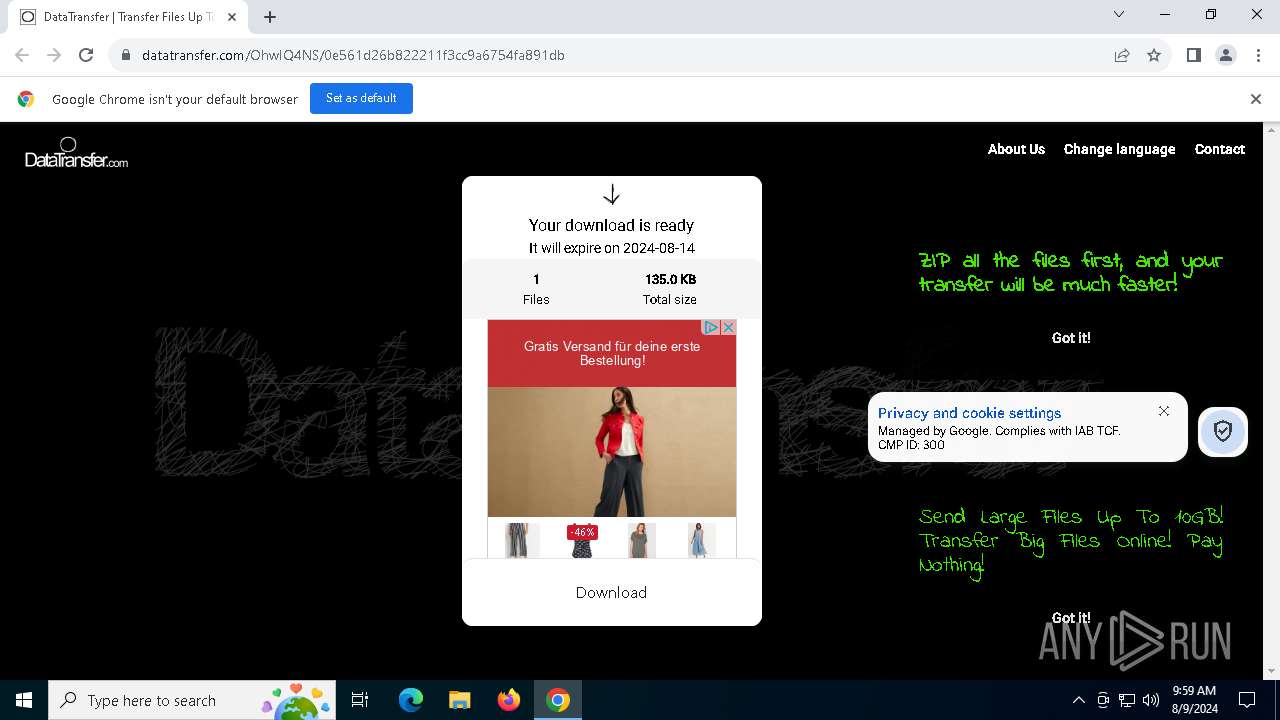Image resolution: width=1280 pixels, height=720 pixels.
Task: Select the blue dress product thumbnail
Action: (701, 540)
